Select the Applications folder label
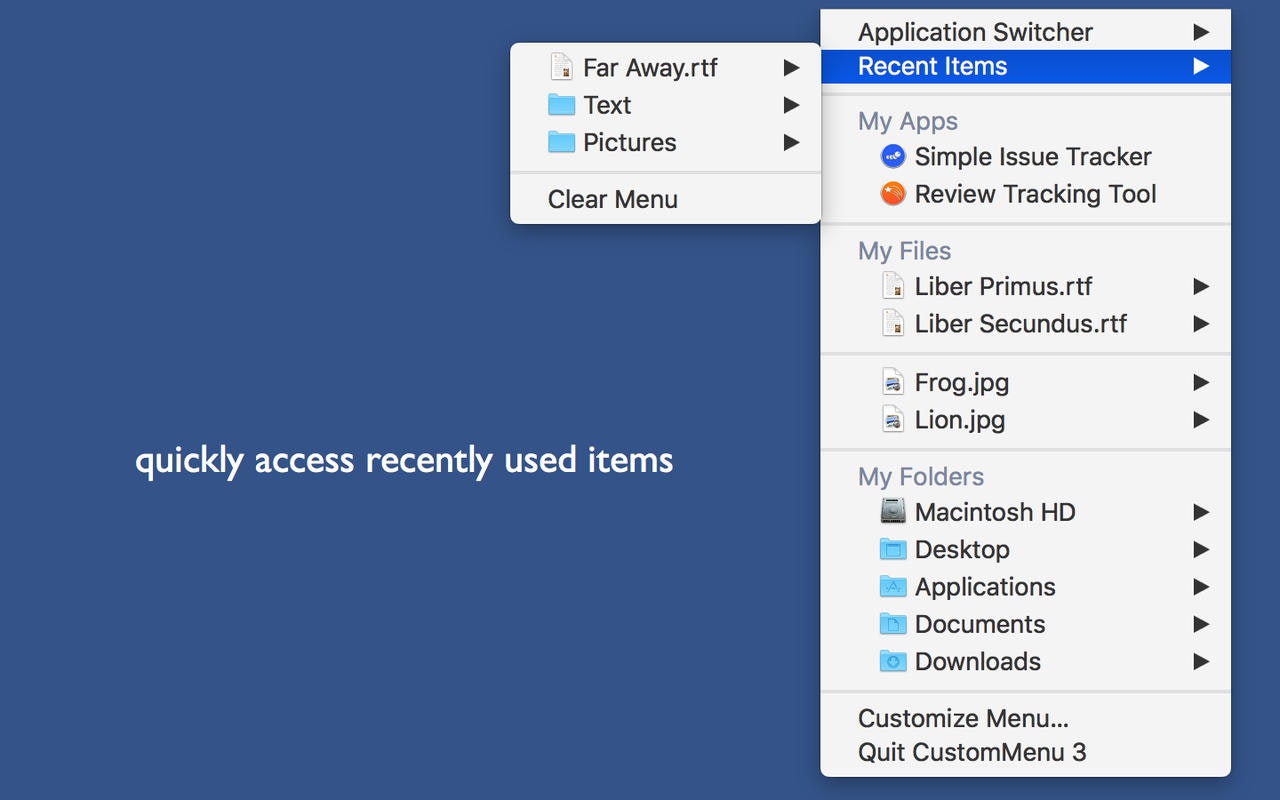 point(985,587)
